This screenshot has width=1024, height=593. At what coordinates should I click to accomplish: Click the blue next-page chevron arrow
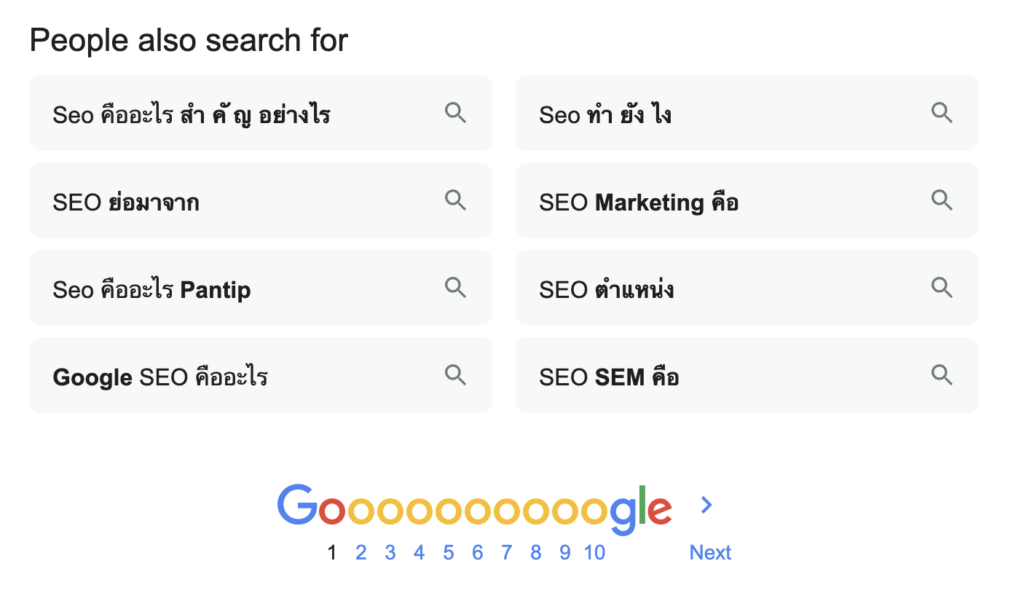click(x=706, y=505)
